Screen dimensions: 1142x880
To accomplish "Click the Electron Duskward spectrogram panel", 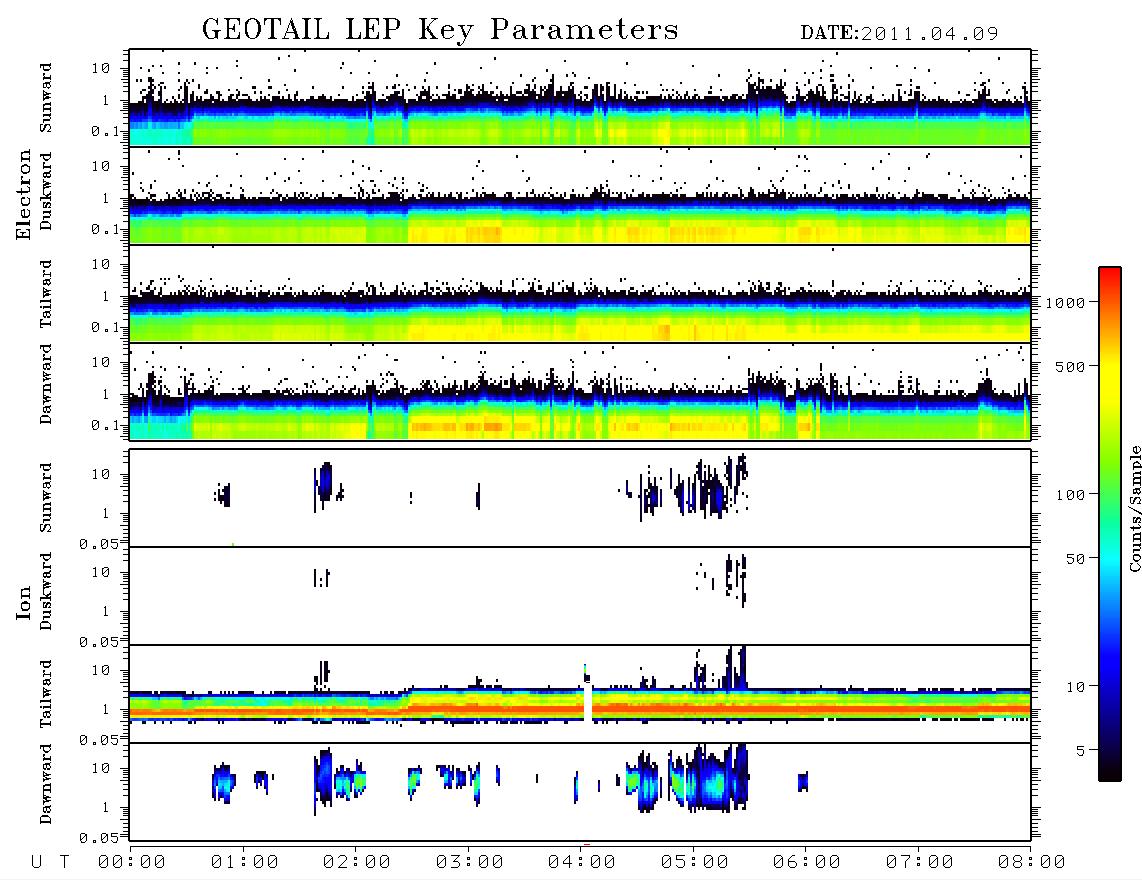I will tap(580, 196).
